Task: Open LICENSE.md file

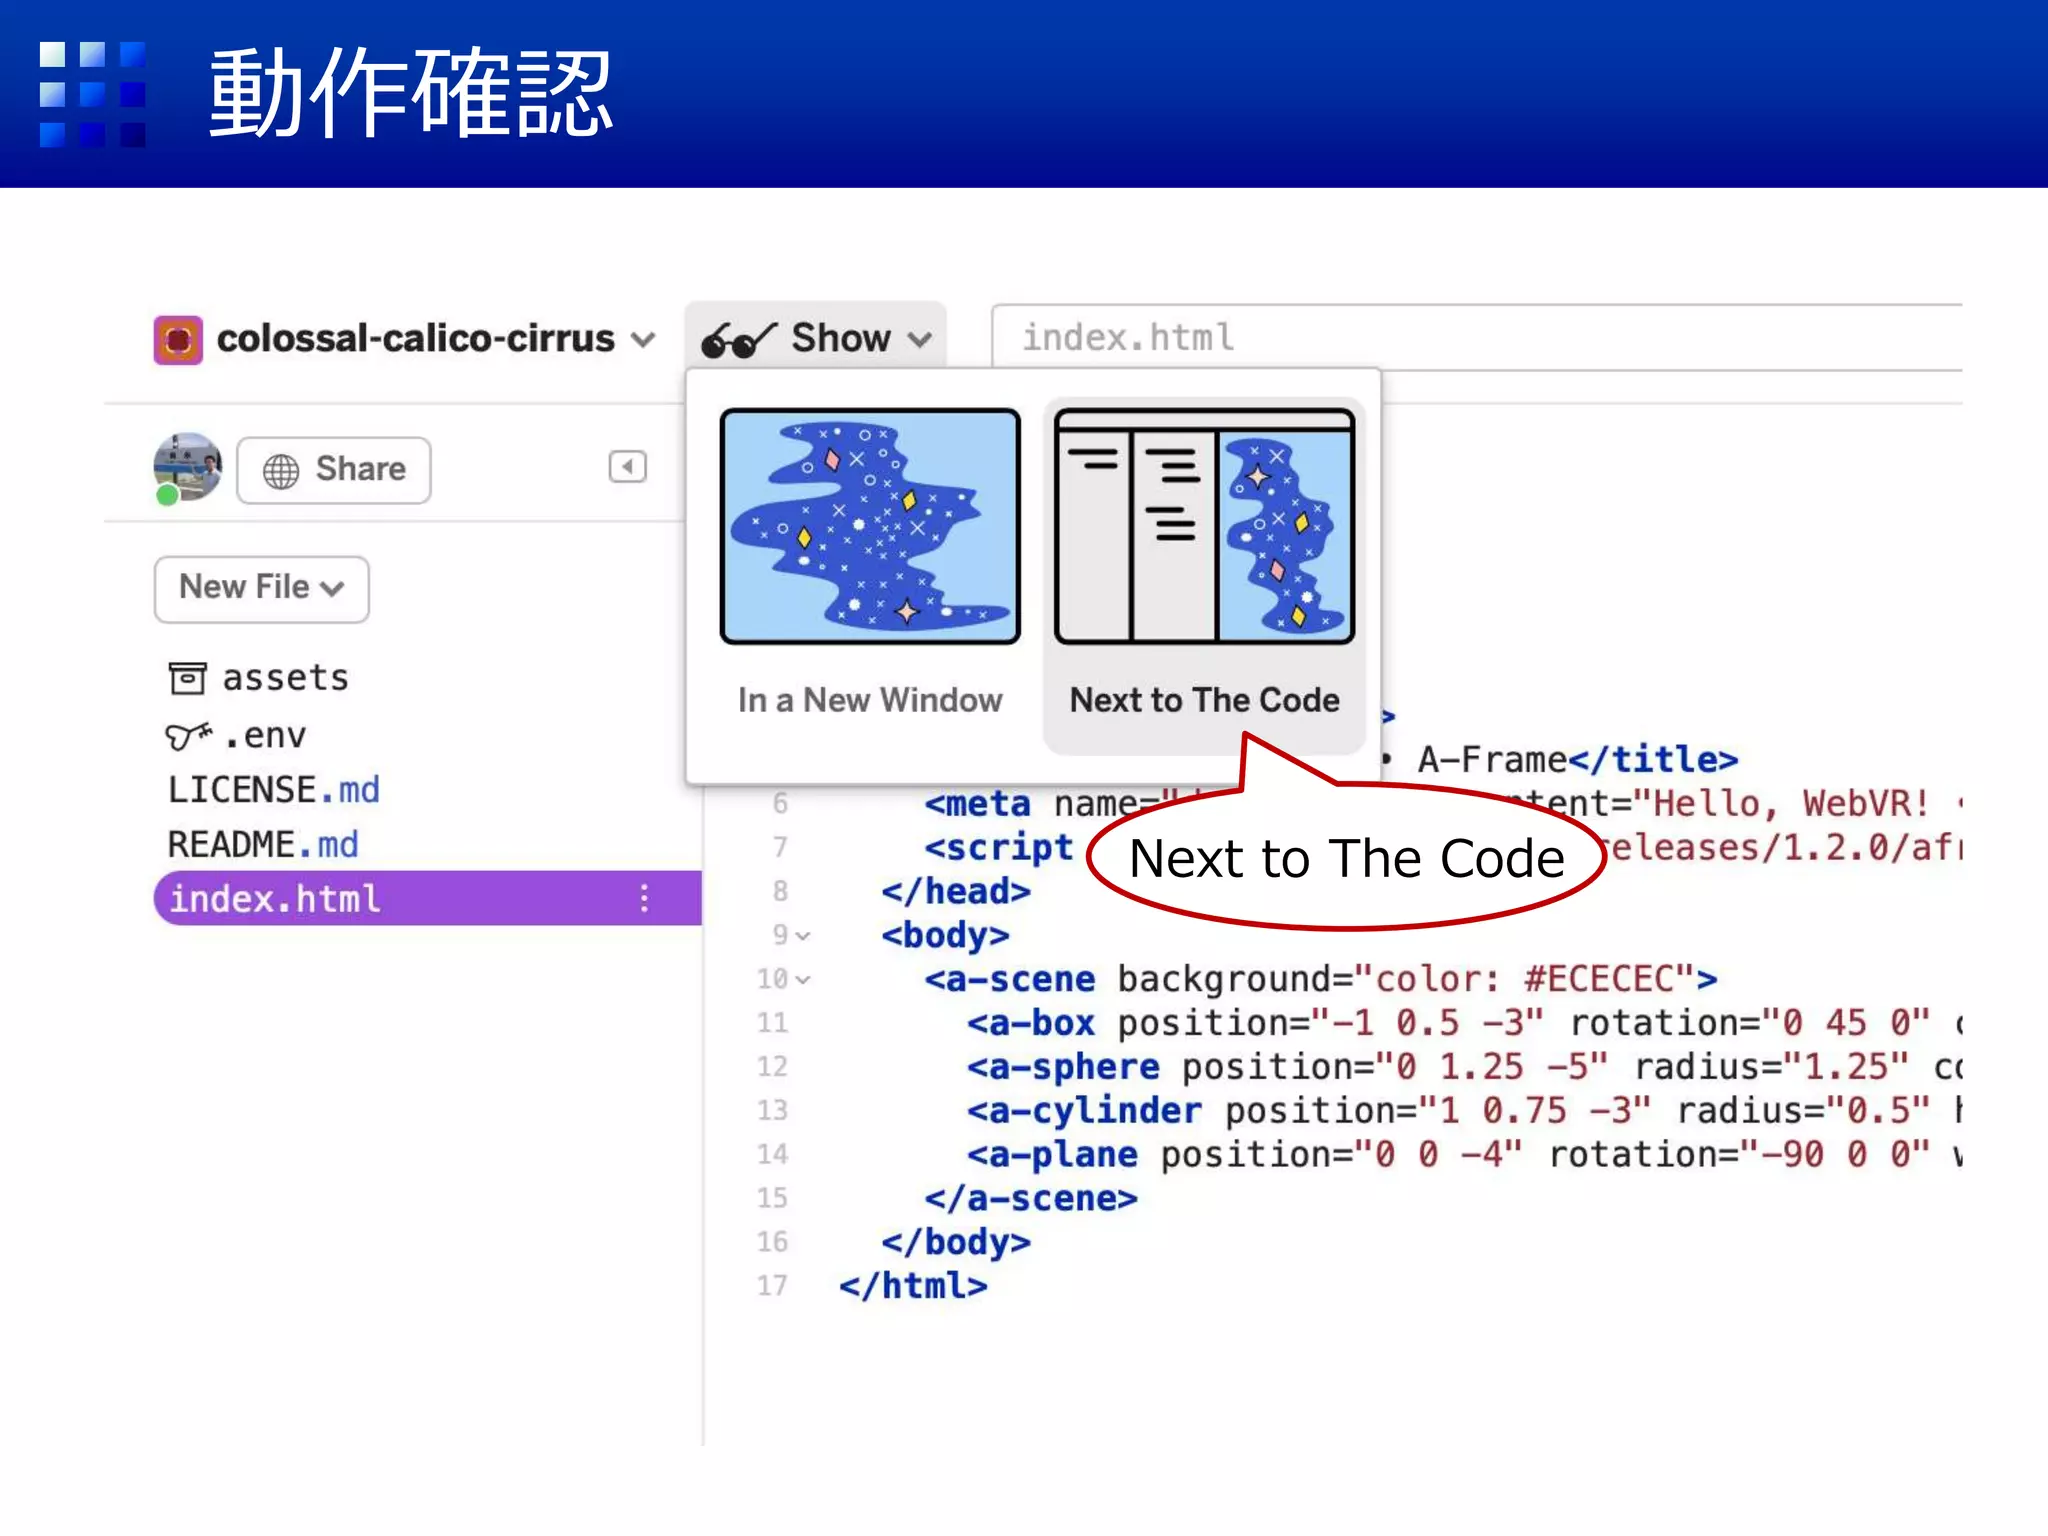Action: (274, 790)
